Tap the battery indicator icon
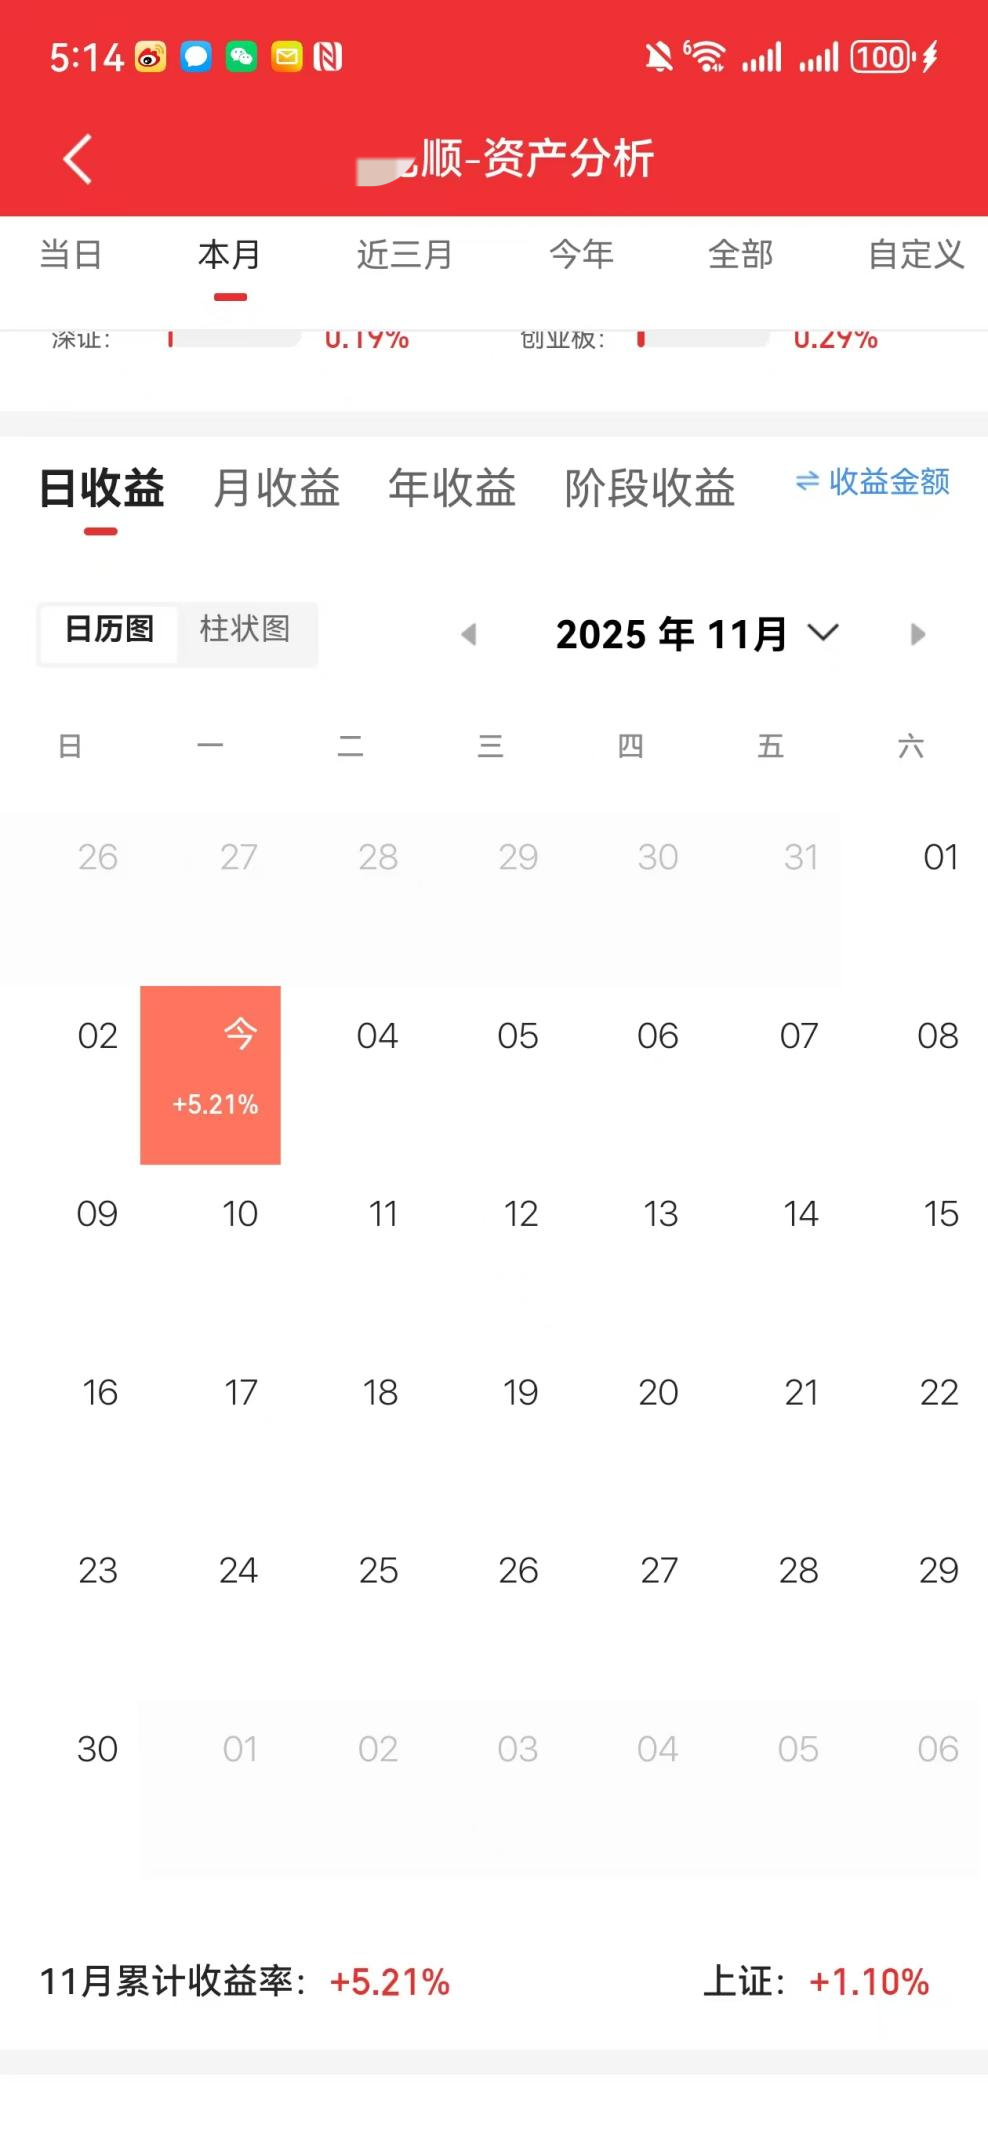This screenshot has height=2132, width=988. 881,57
